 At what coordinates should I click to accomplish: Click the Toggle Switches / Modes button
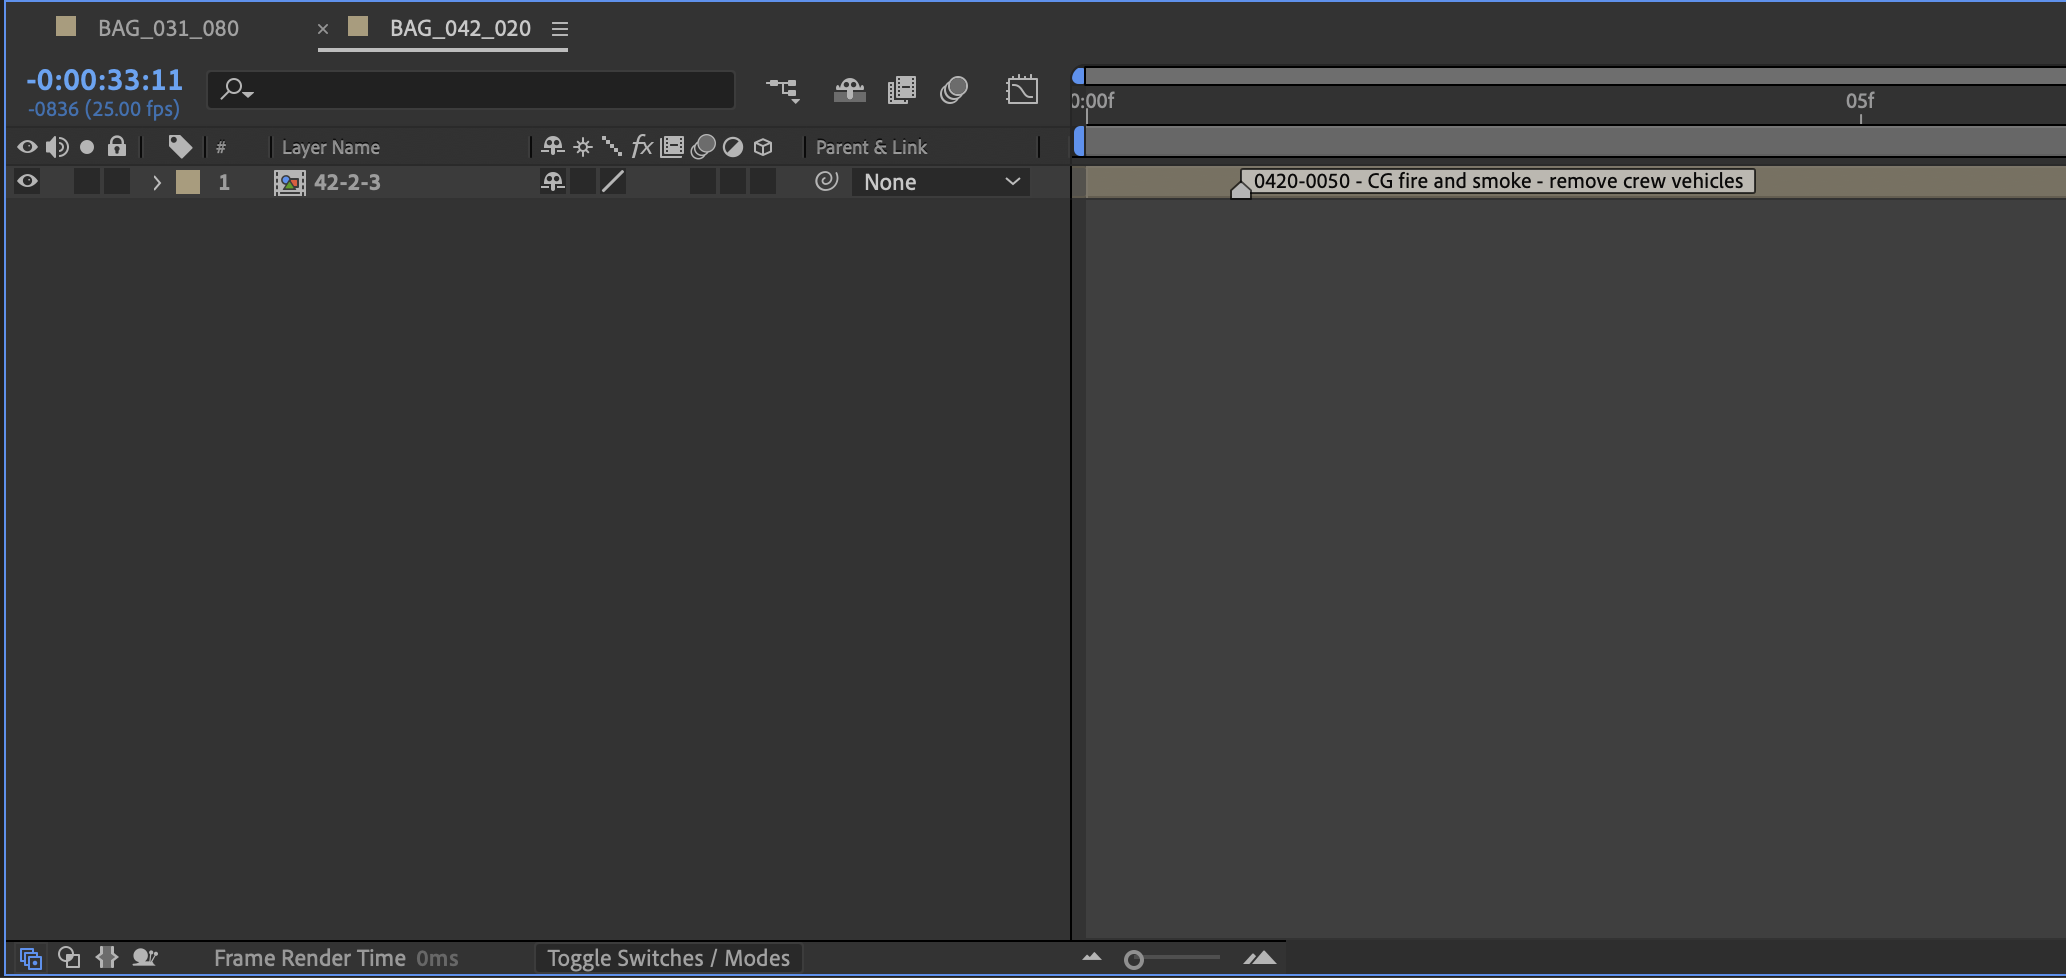tap(668, 958)
